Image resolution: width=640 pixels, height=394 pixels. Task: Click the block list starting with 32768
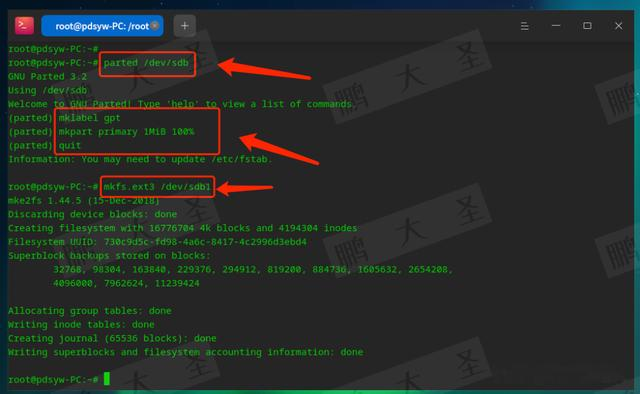click(x=253, y=269)
